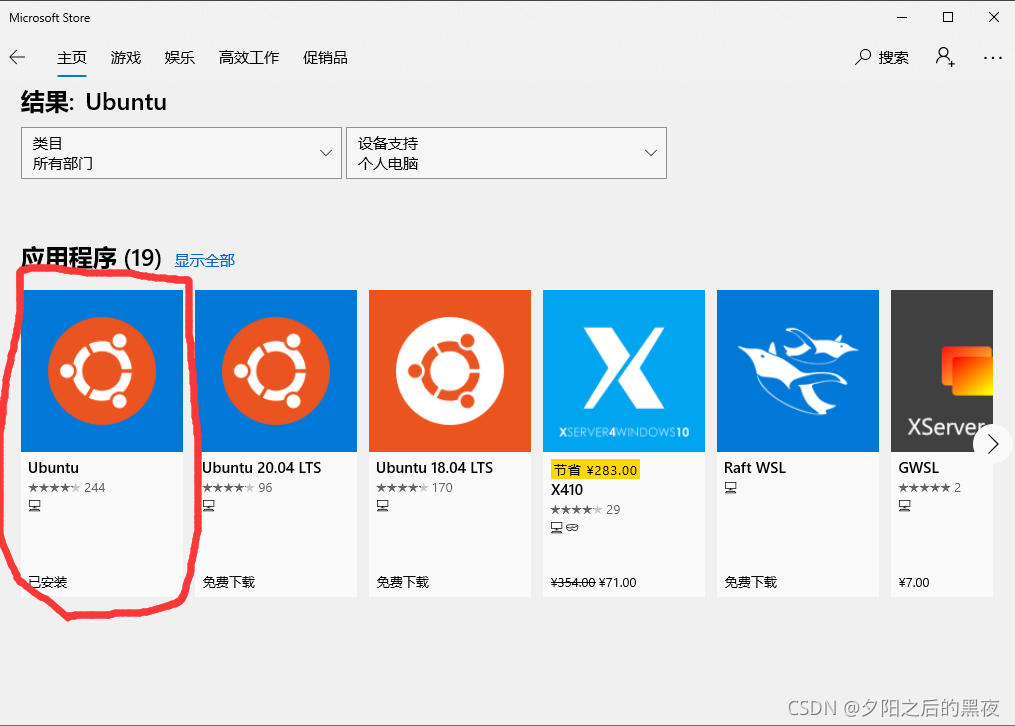Image resolution: width=1015 pixels, height=726 pixels.
Task: View the X410 app tile
Action: pyautogui.click(x=623, y=370)
